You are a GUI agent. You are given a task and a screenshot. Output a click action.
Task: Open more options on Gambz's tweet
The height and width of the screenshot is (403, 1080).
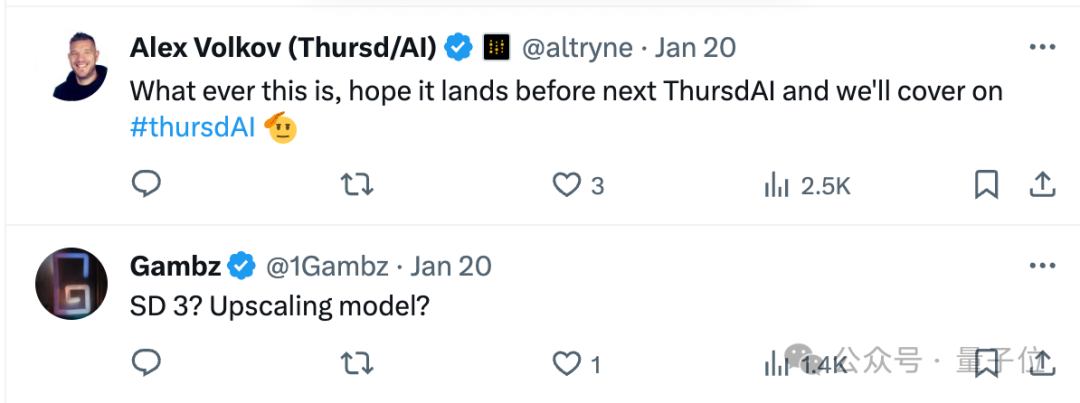tap(1042, 265)
